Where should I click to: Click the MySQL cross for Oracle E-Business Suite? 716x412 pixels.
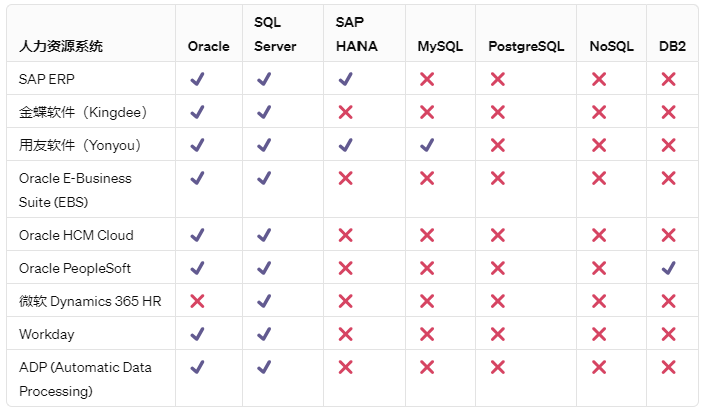tap(427, 178)
